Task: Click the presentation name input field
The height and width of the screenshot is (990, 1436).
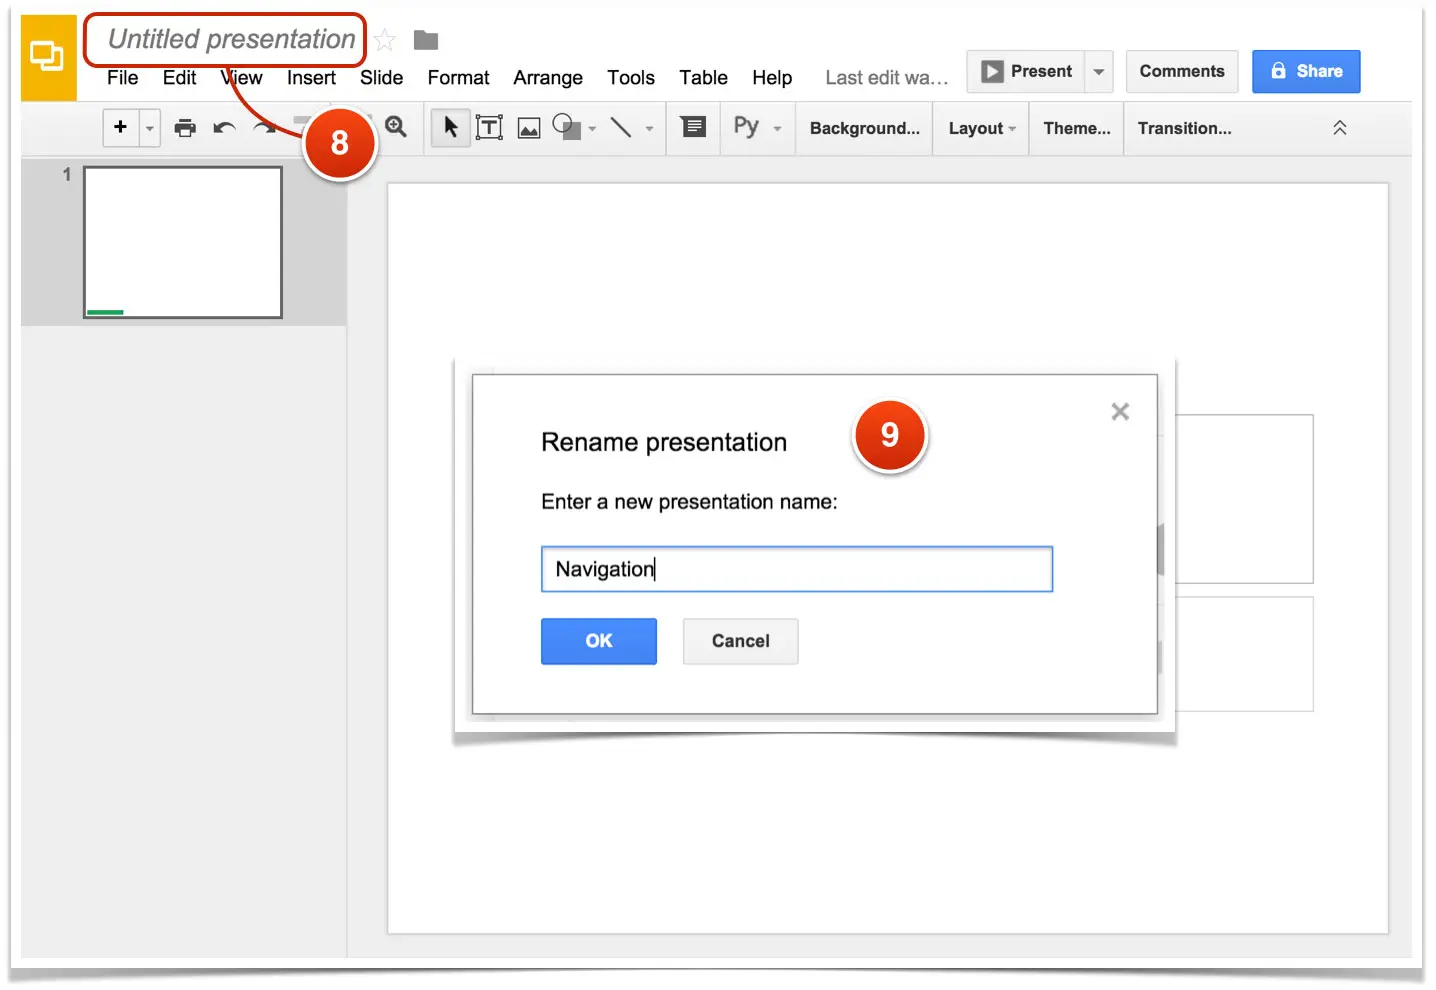Action: click(797, 569)
